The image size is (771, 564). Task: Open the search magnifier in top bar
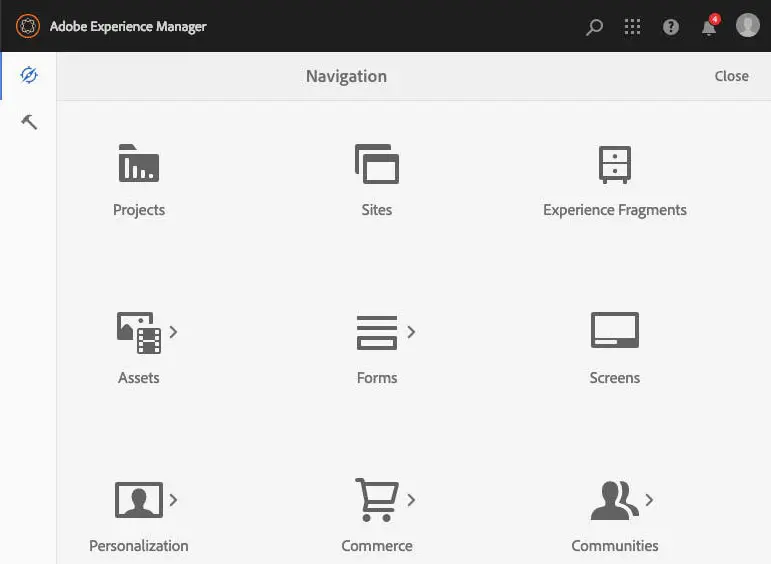tap(594, 27)
